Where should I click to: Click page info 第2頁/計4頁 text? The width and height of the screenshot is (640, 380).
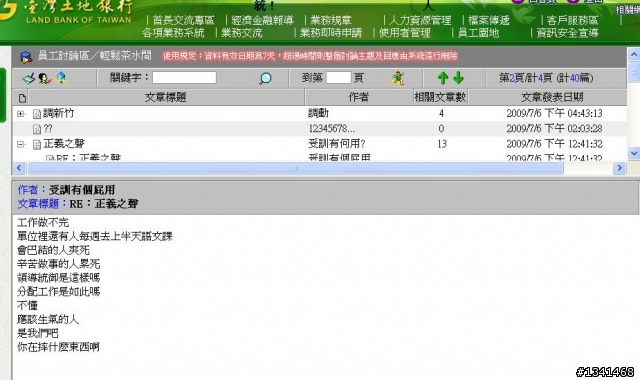tap(546, 78)
